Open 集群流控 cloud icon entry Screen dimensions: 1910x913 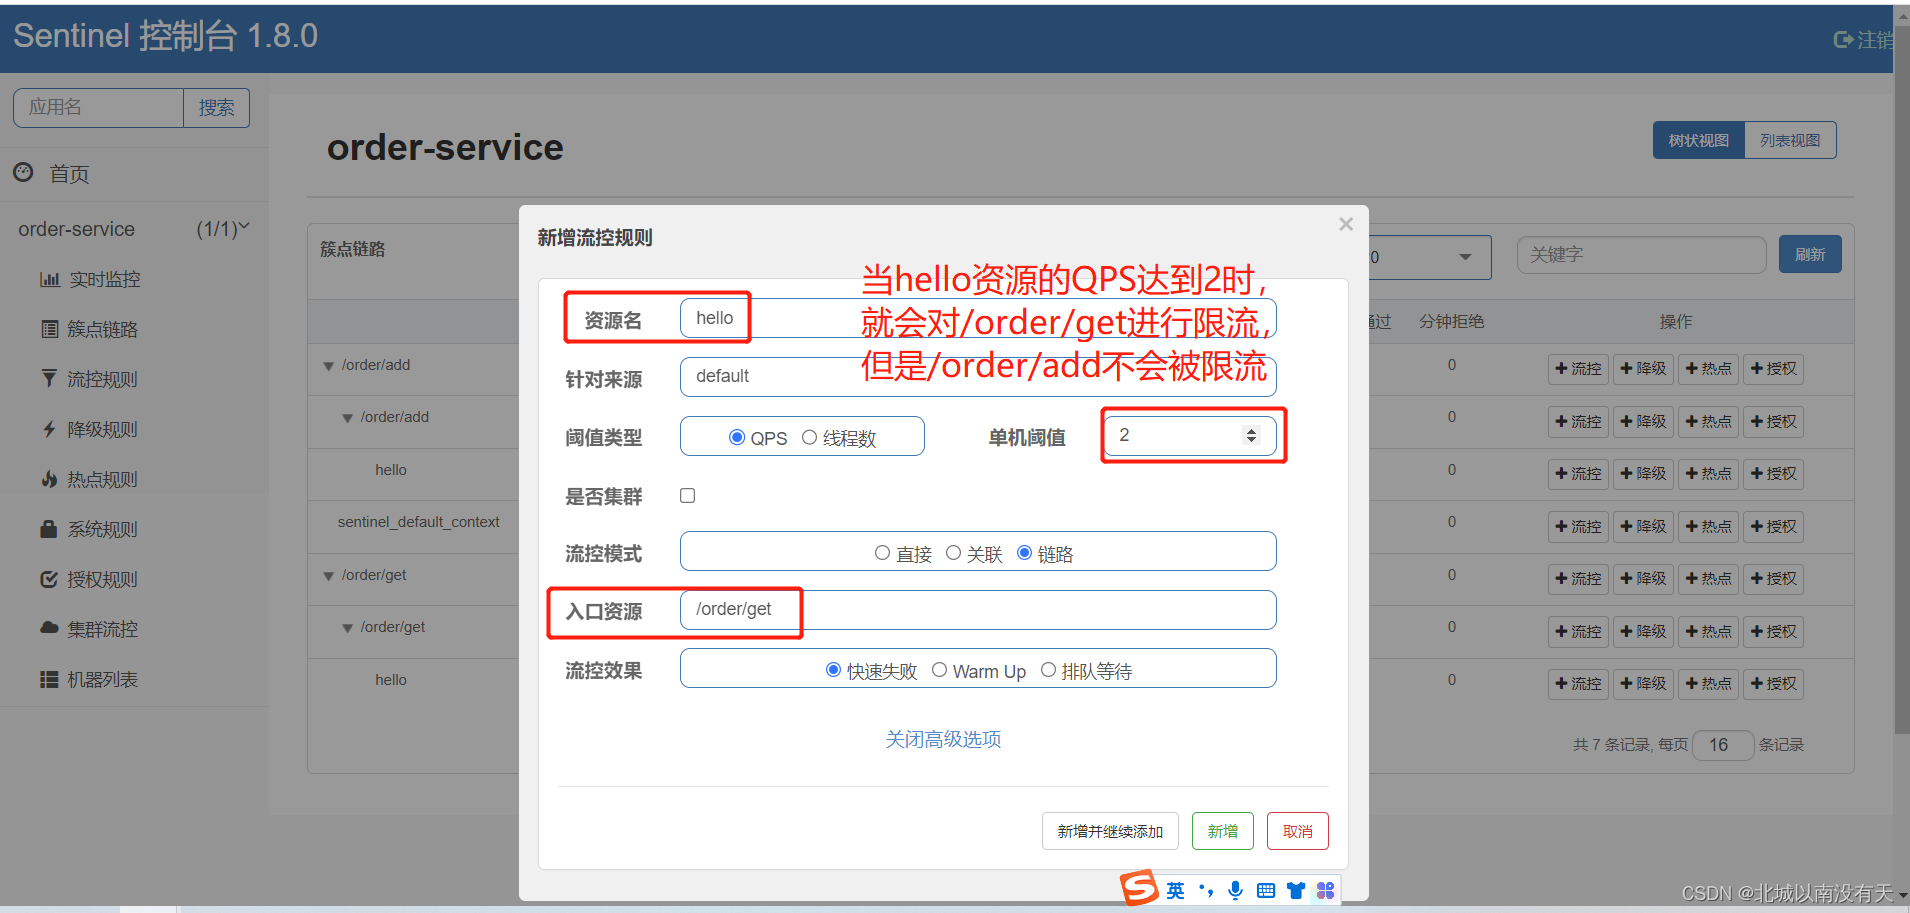(49, 628)
